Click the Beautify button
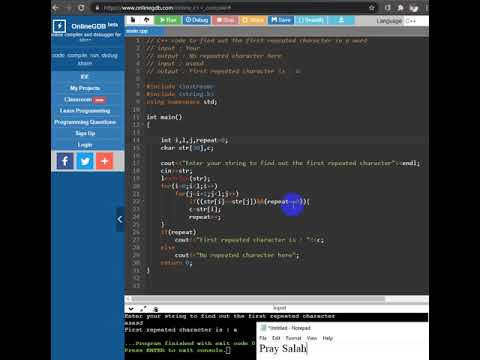480x360 pixels. coord(311,20)
